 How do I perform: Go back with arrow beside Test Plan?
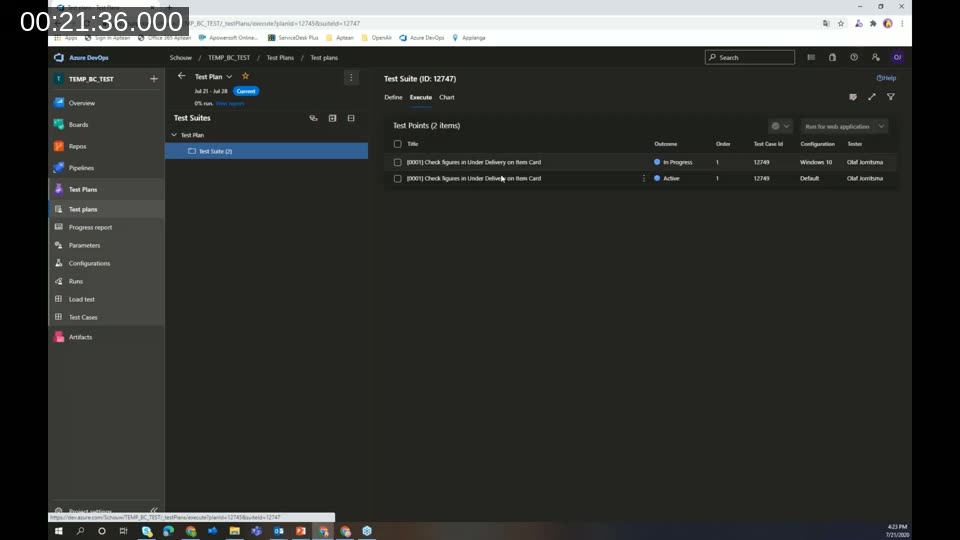pyautogui.click(x=181, y=76)
